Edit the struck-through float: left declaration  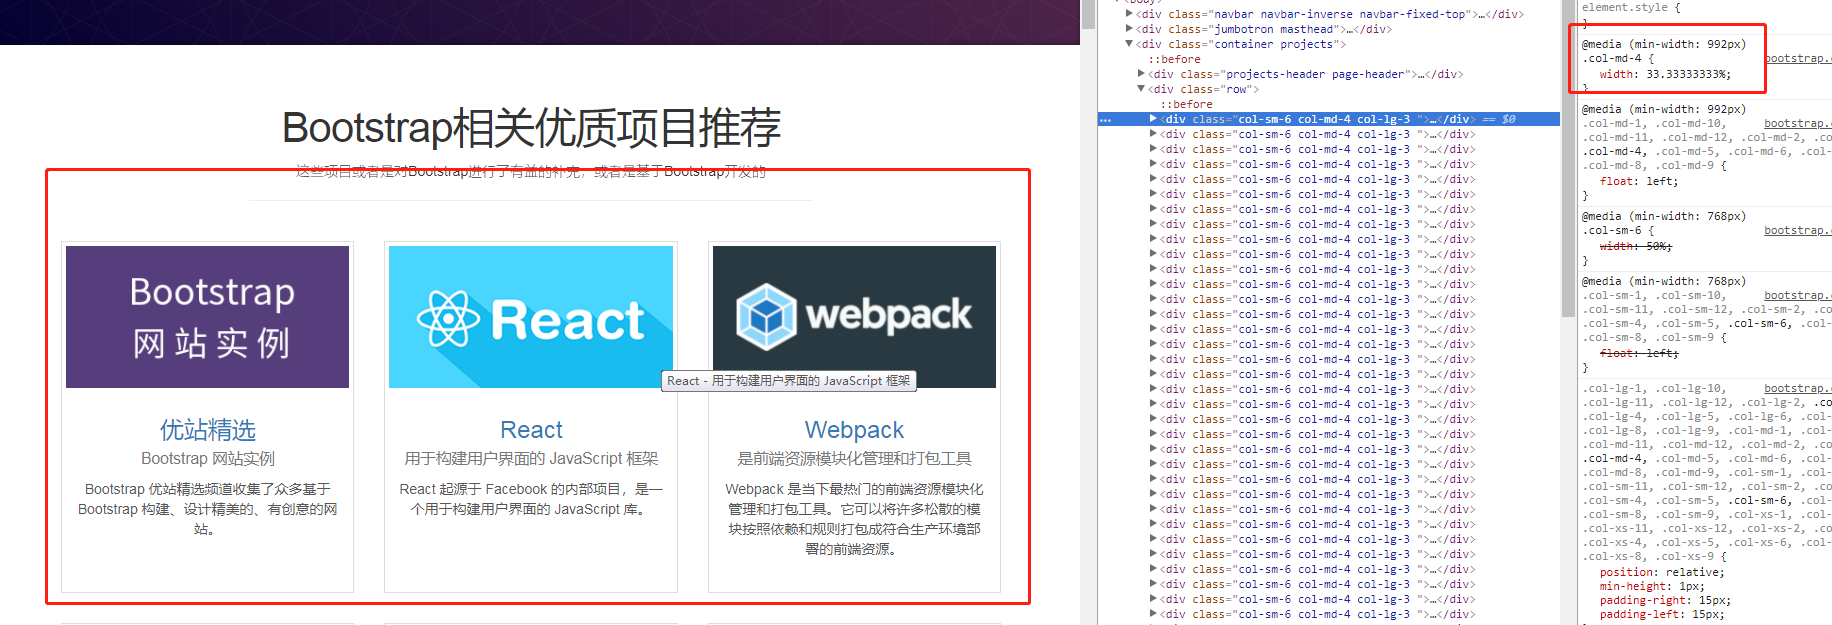[1639, 353]
